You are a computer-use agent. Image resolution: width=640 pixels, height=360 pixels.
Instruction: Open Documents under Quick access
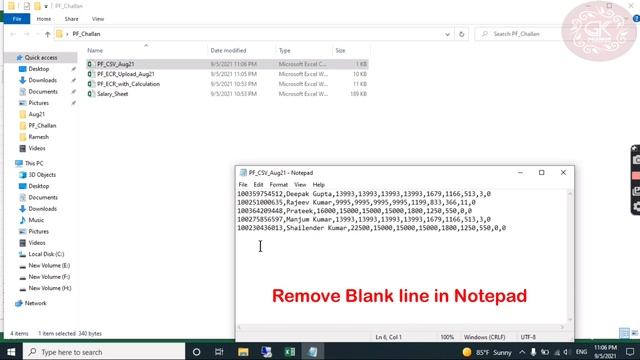(x=43, y=92)
